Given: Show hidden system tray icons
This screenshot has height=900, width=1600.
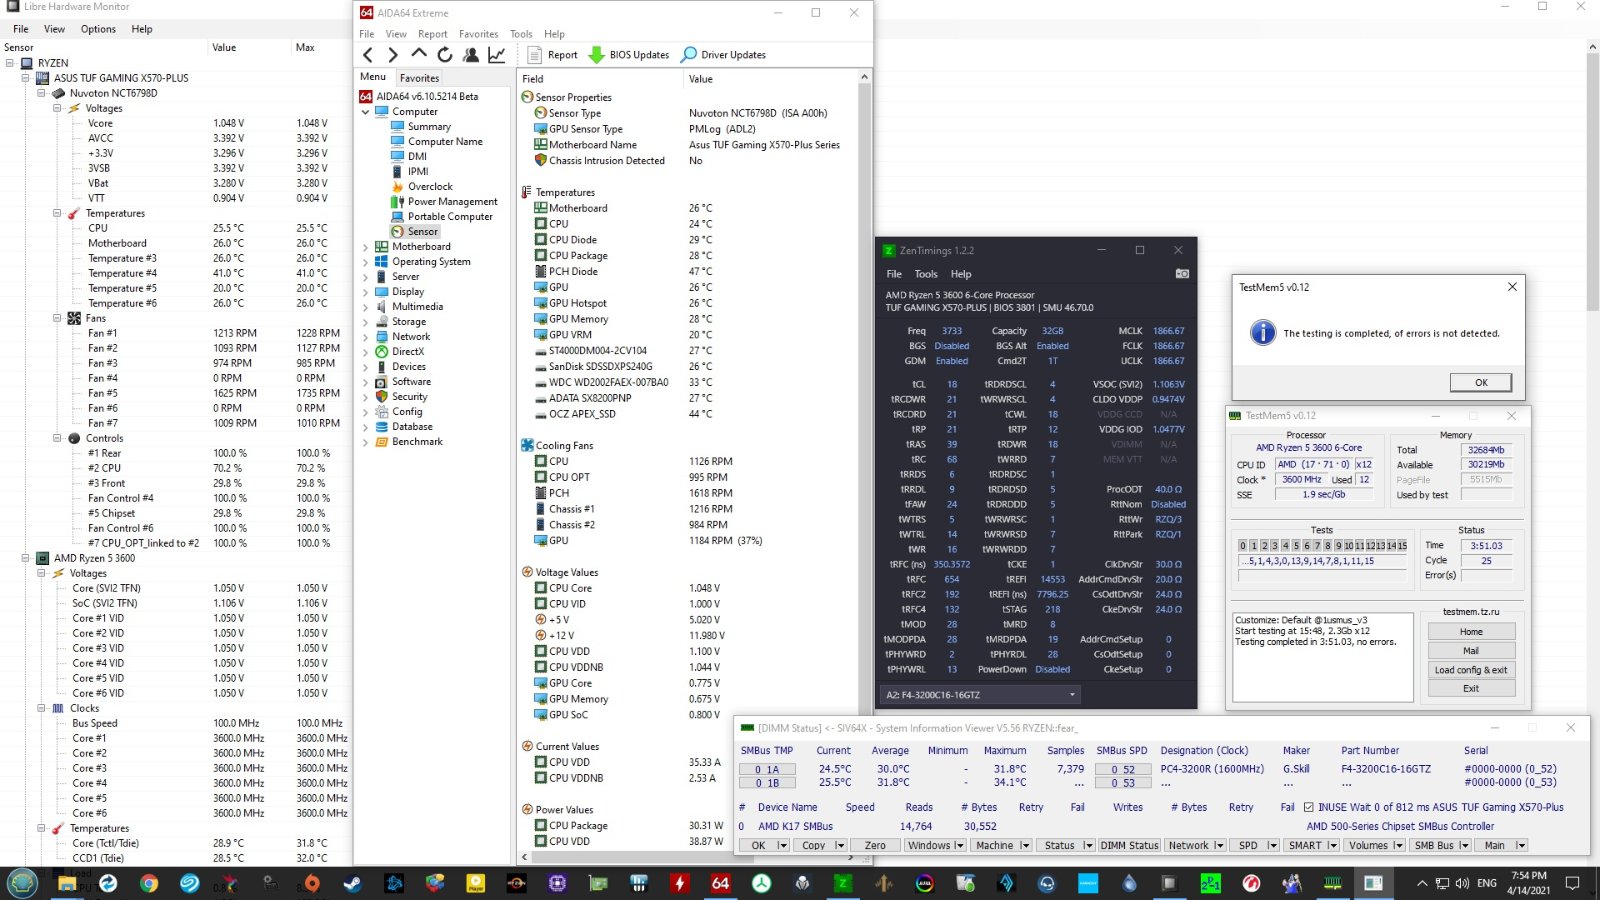Looking at the screenshot, I should click(x=1422, y=884).
